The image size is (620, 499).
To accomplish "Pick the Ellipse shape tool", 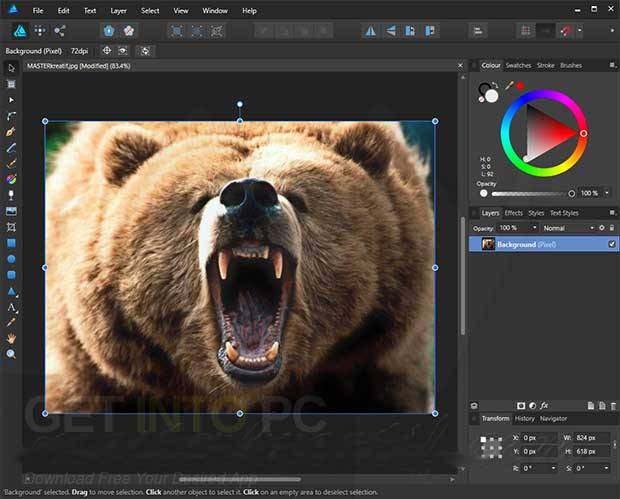I will click(x=11, y=259).
